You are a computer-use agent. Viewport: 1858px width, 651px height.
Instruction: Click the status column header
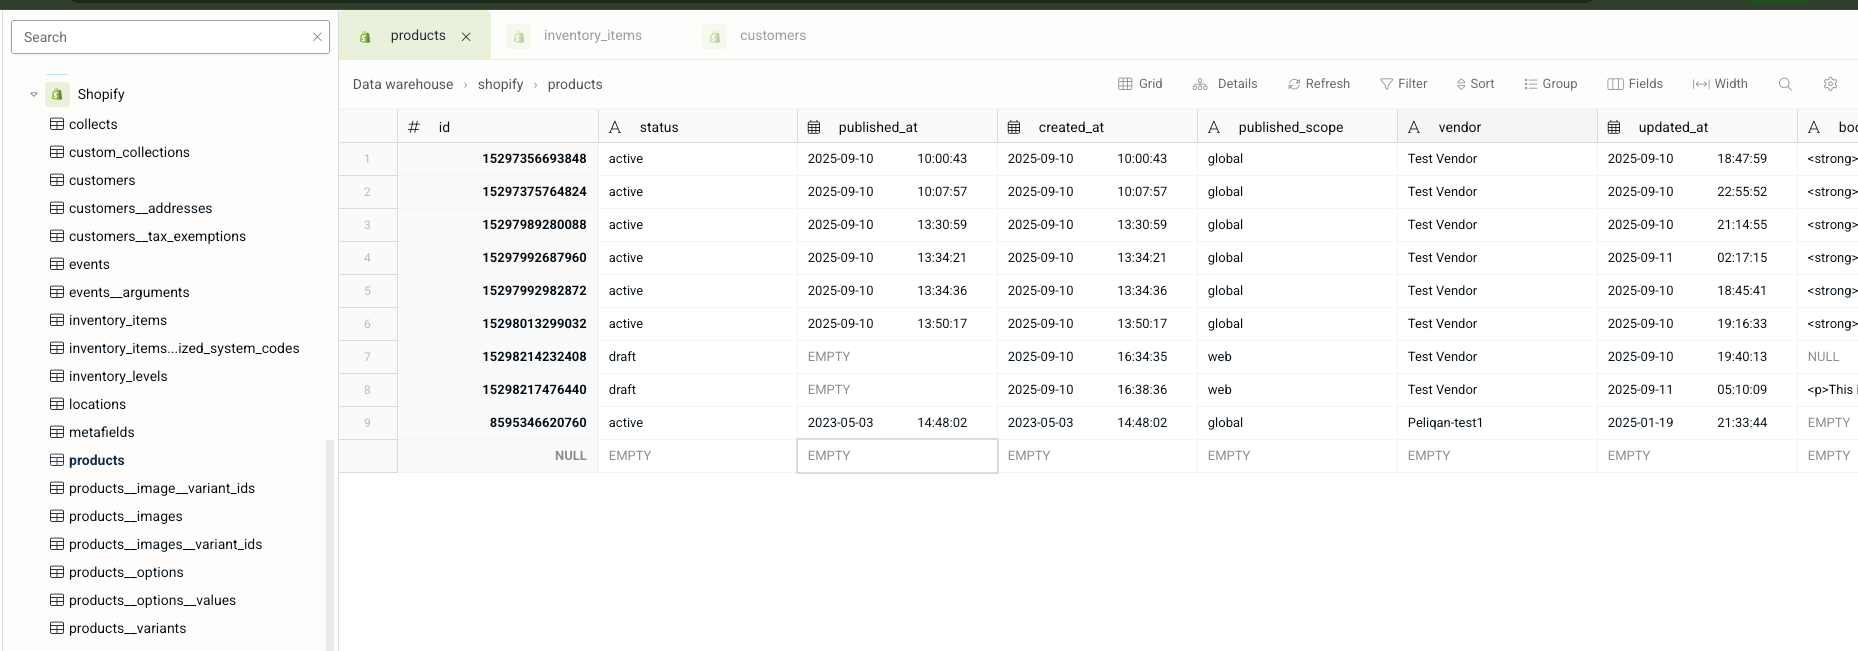[698, 127]
